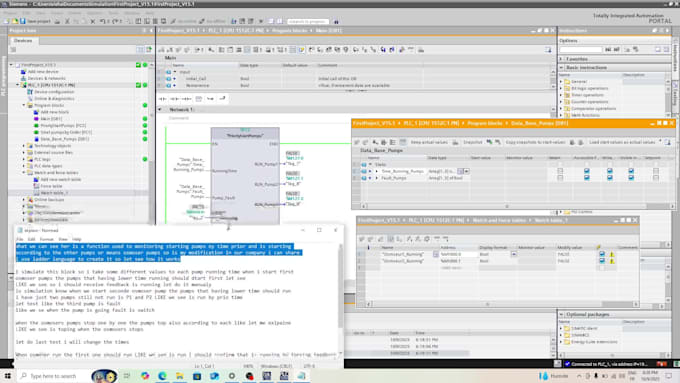This screenshot has height=383, width=680.
Task: Click the Save project button
Action: [36, 21]
